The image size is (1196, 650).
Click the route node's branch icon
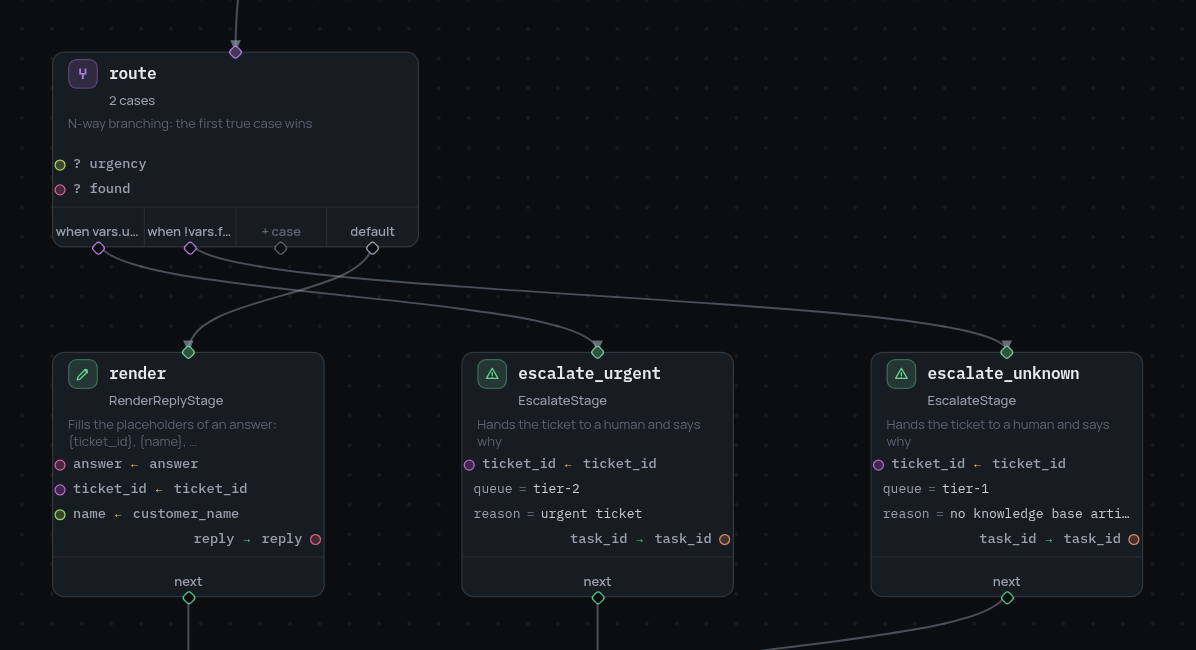point(82,74)
